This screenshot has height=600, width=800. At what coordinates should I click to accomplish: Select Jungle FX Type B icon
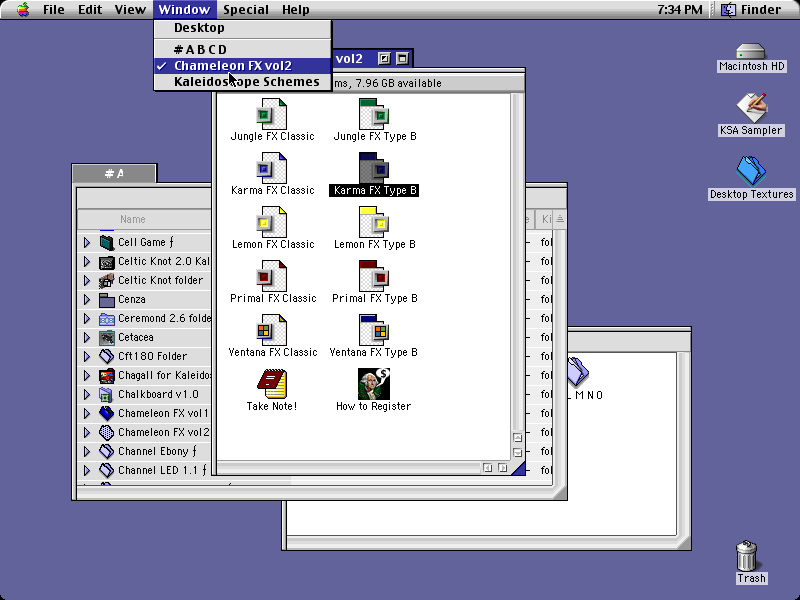pos(374,114)
